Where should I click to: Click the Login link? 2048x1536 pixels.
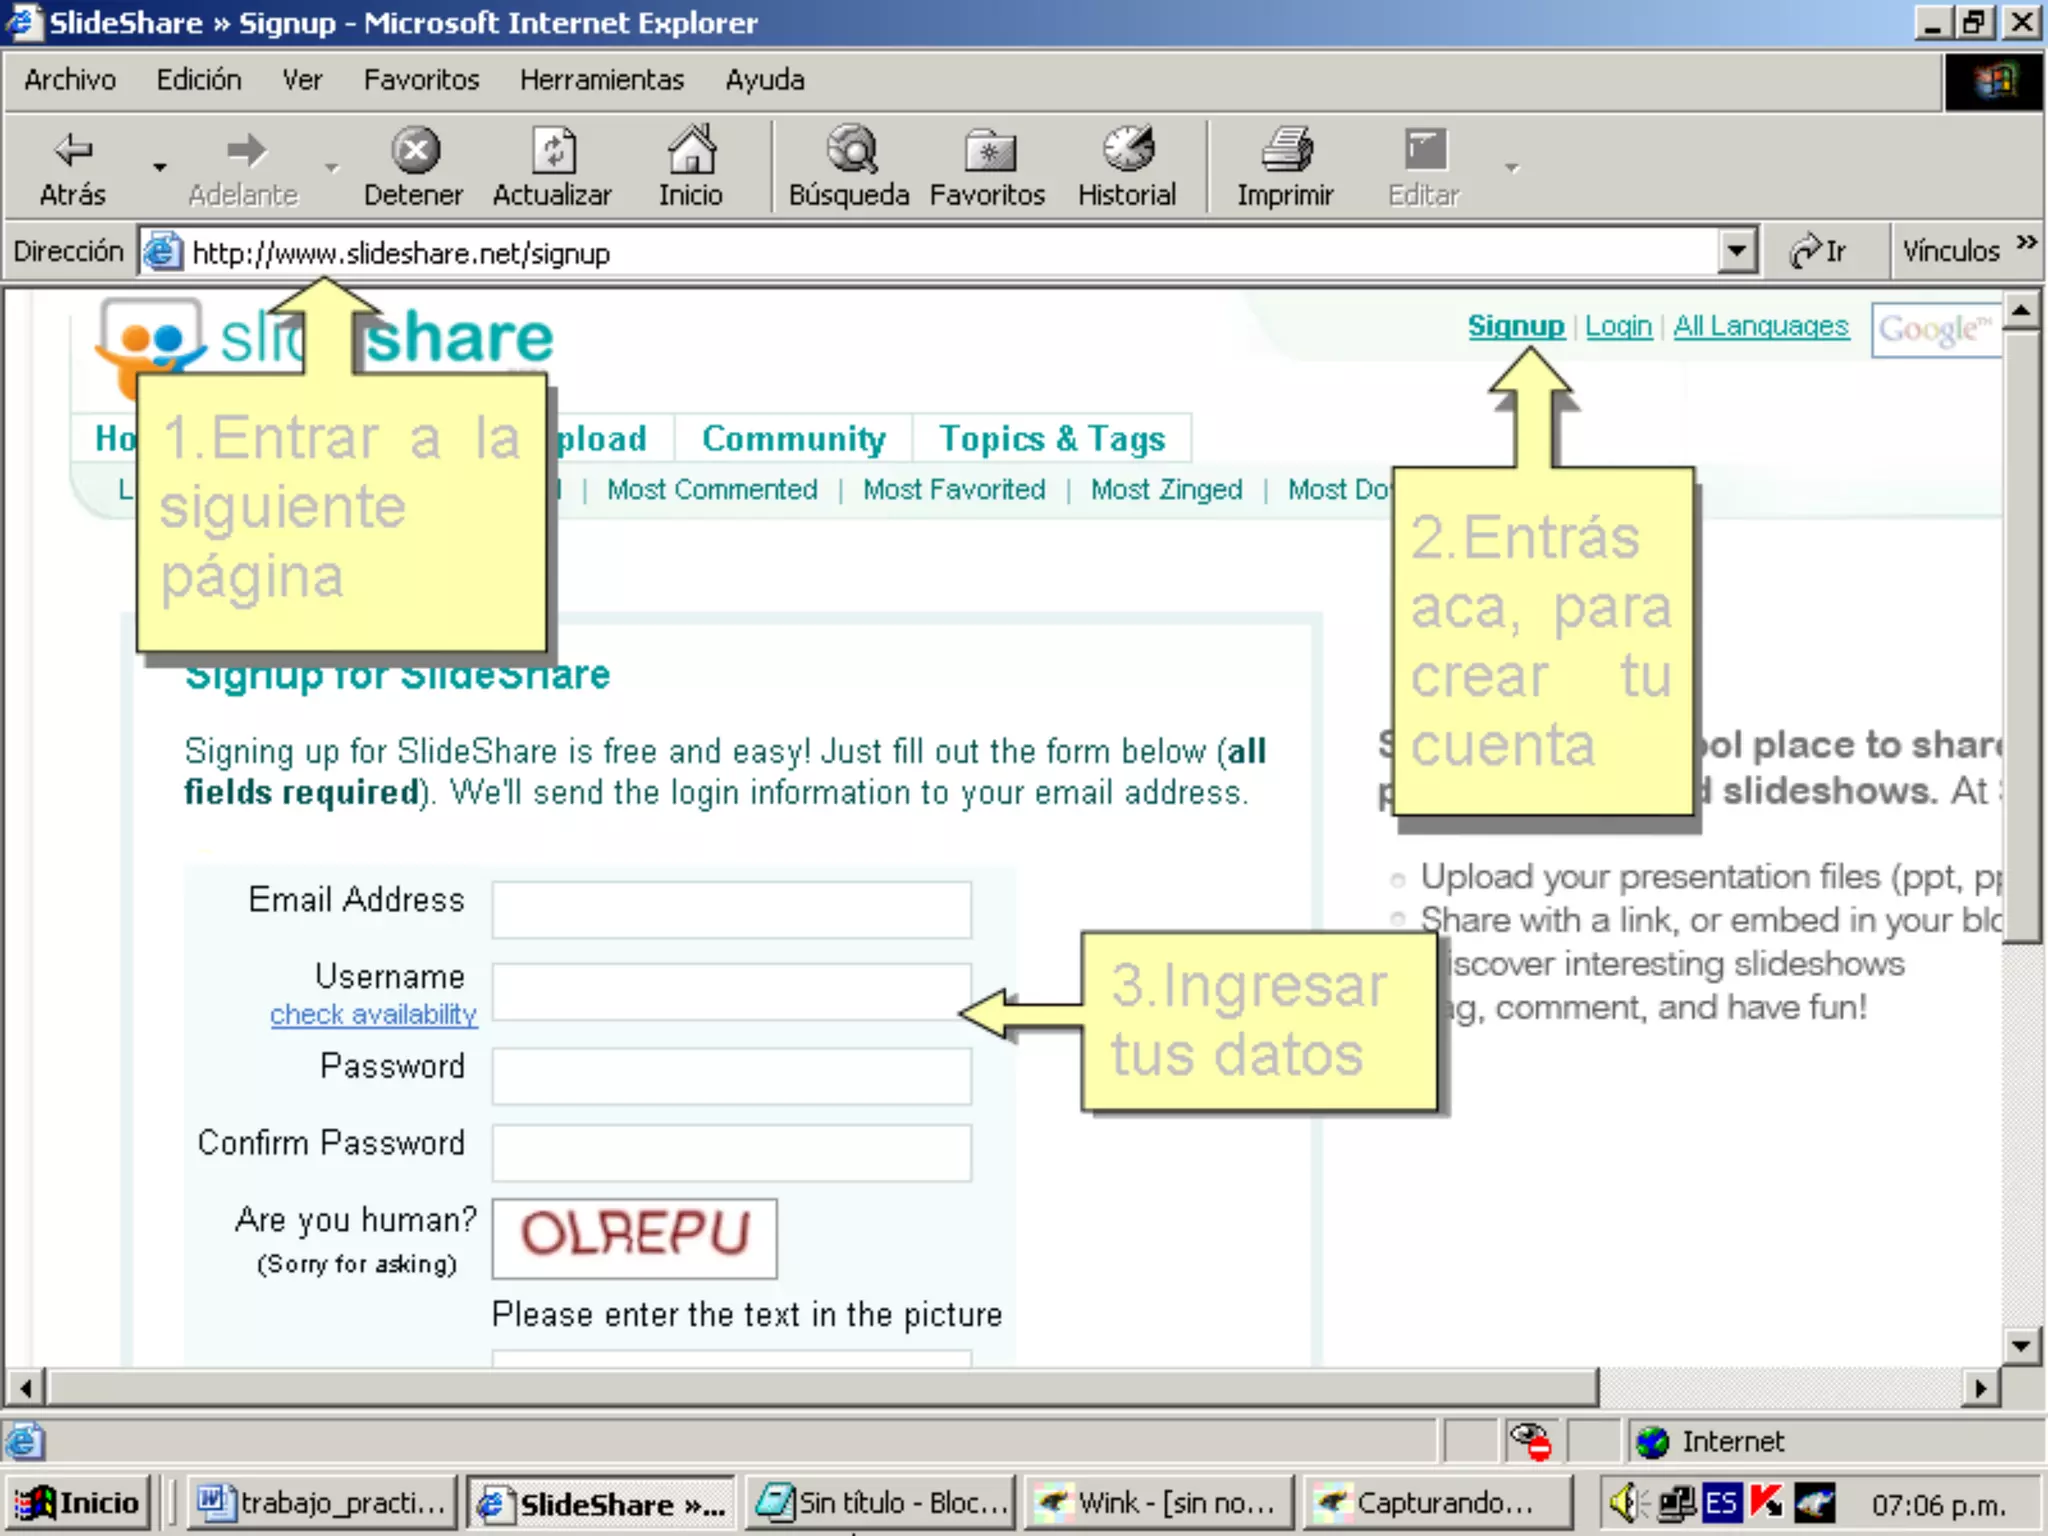pos(1618,326)
